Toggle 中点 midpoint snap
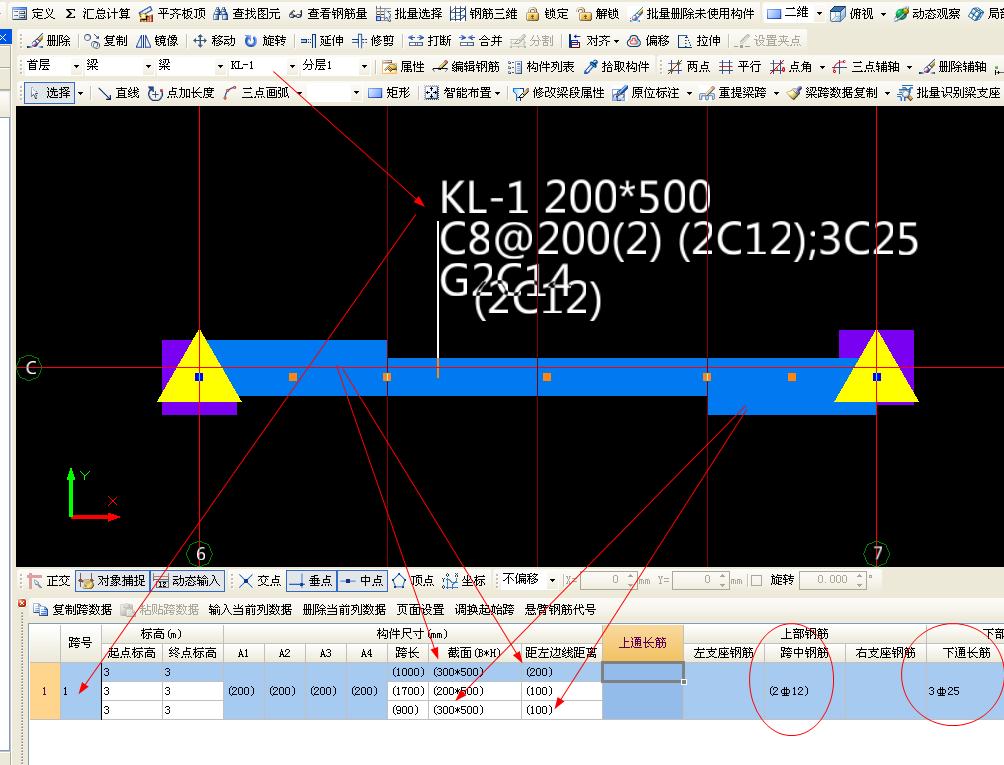 tap(362, 581)
